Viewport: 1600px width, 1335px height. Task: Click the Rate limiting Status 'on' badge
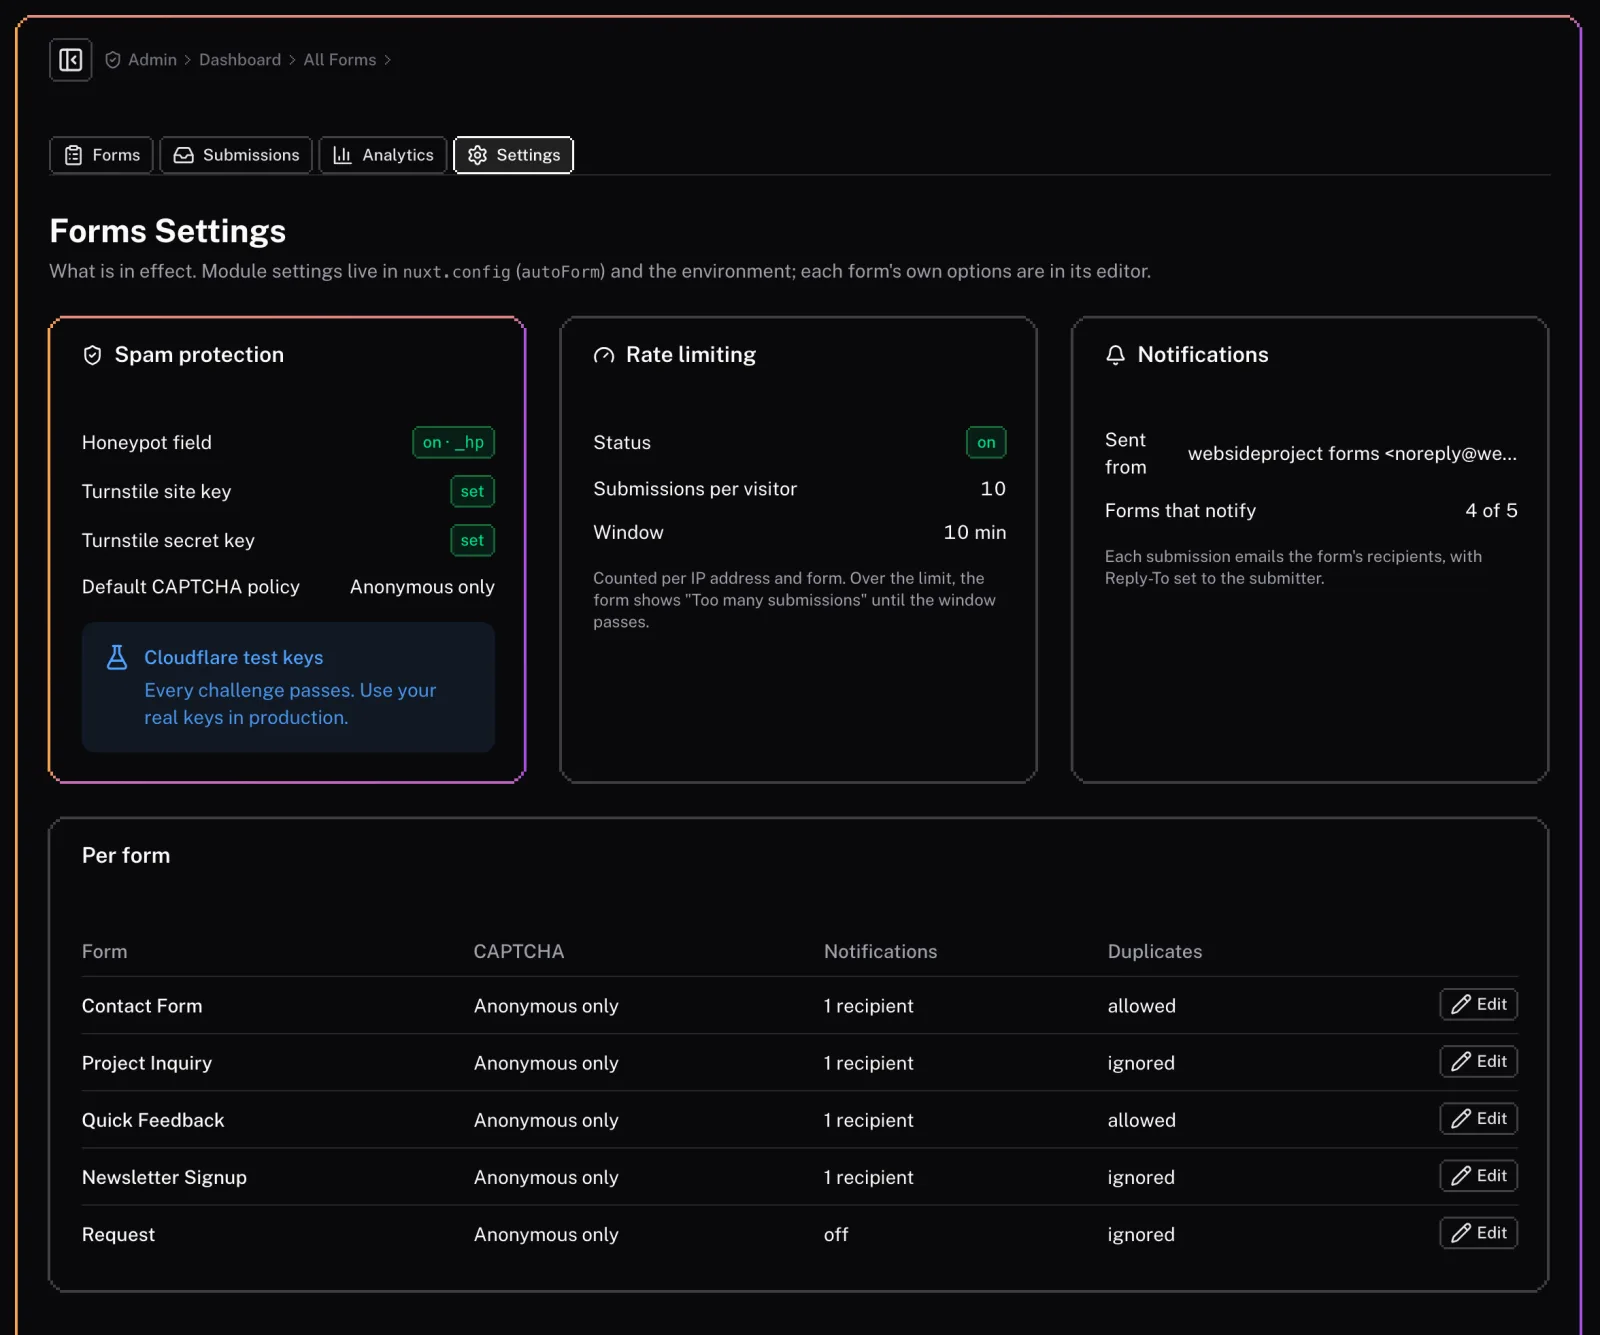tap(986, 442)
